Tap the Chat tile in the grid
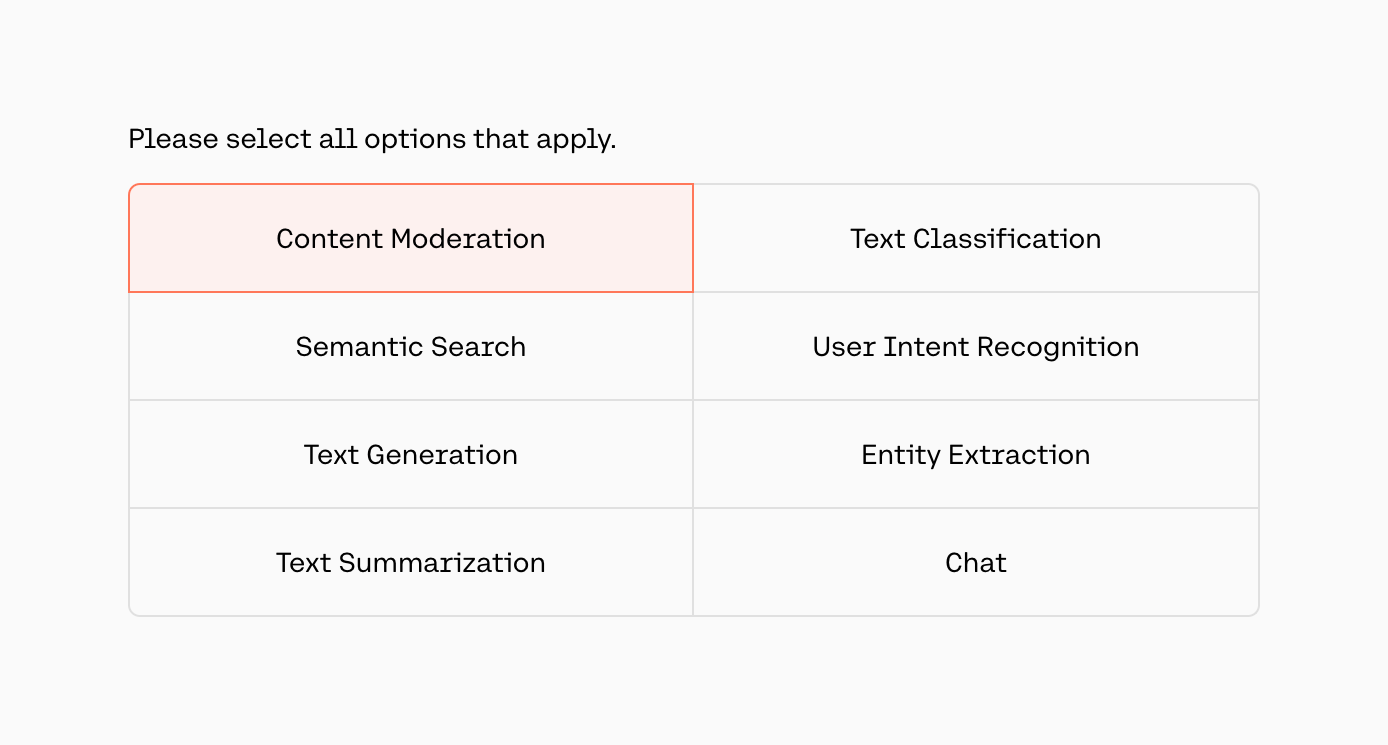 click(x=975, y=563)
